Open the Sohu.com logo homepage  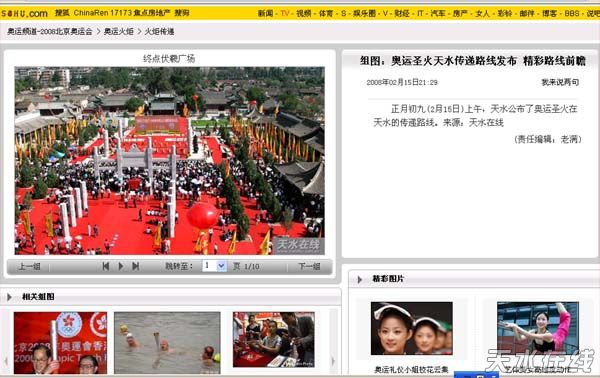coord(24,13)
